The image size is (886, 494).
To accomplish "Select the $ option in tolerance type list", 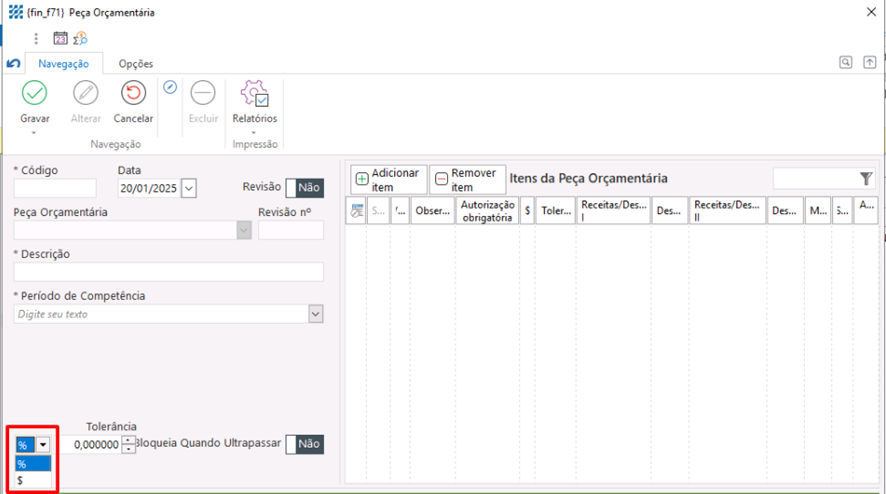I will click(x=22, y=481).
